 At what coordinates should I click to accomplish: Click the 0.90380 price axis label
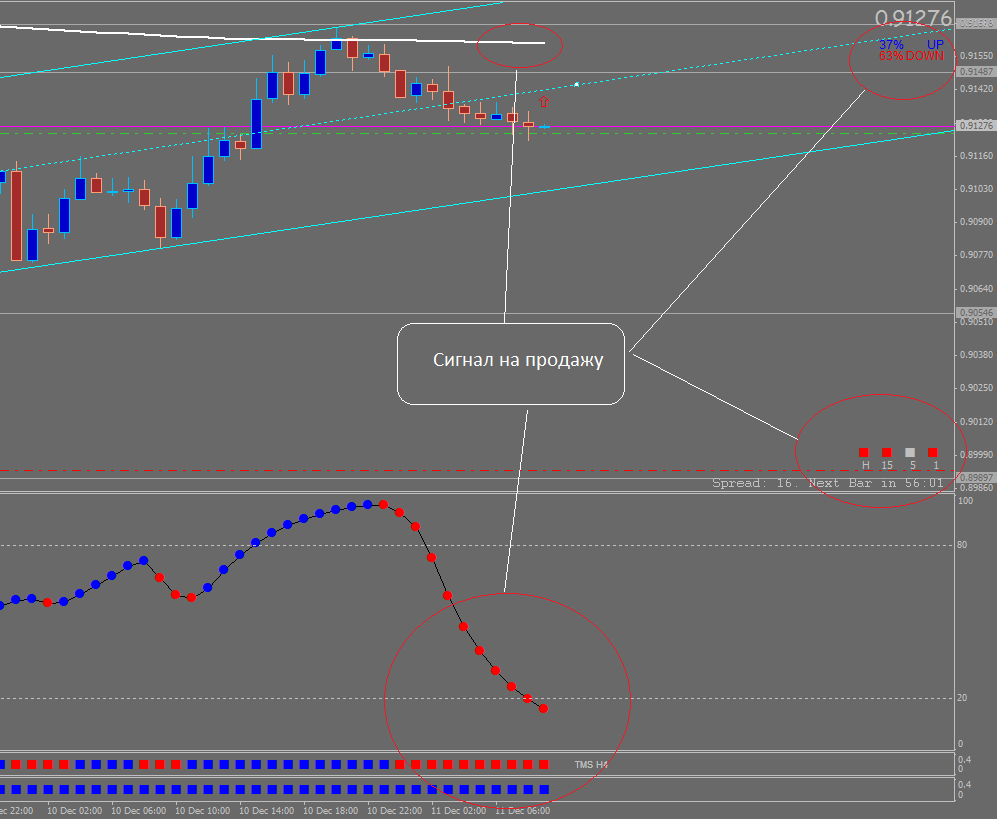pos(975,355)
